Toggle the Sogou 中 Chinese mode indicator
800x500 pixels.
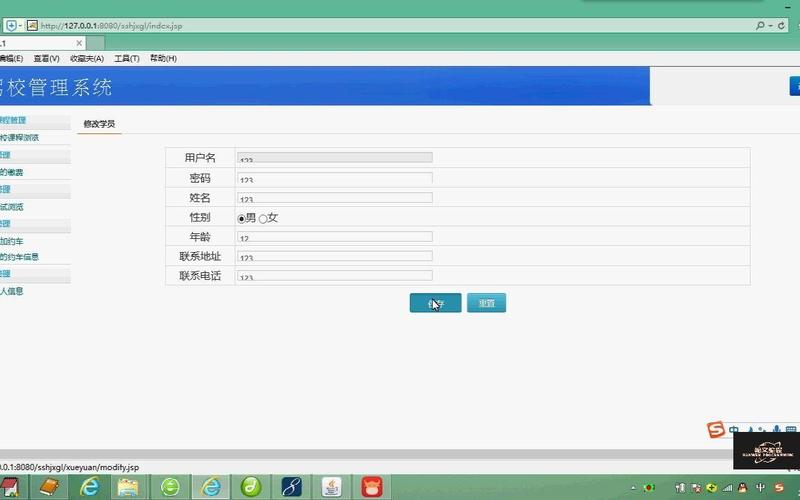tap(734, 430)
